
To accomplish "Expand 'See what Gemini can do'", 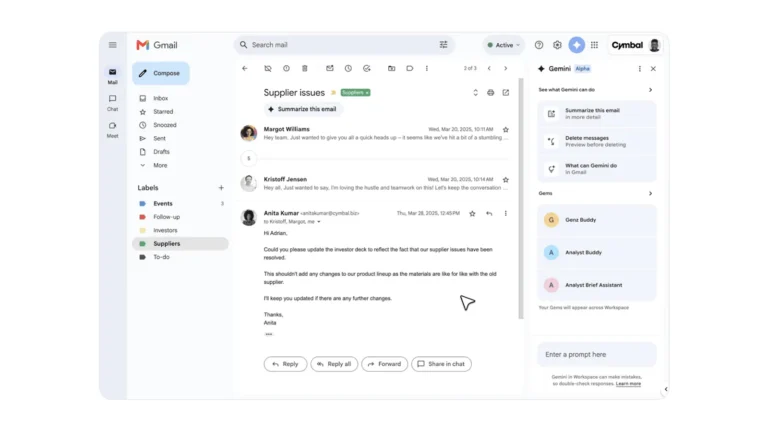I will coord(650,90).
